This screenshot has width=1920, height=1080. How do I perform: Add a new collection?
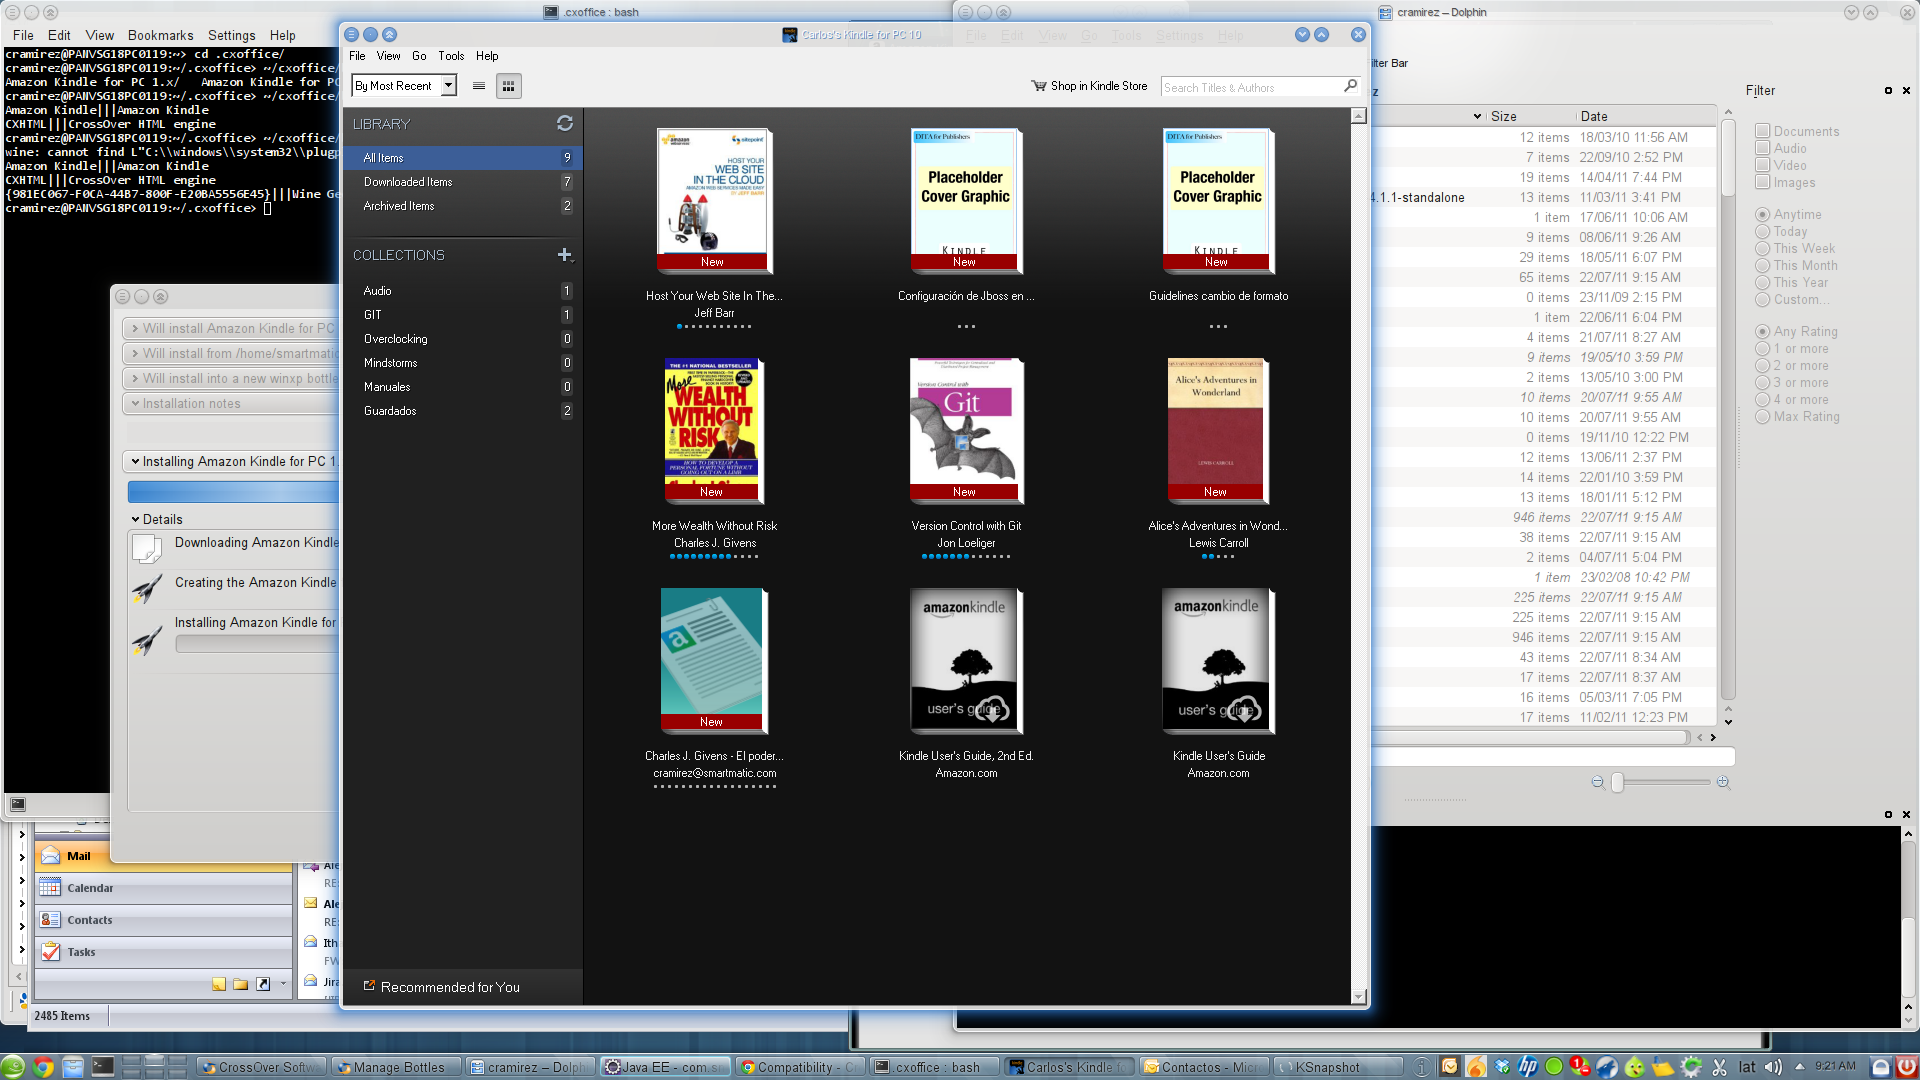[x=565, y=255]
